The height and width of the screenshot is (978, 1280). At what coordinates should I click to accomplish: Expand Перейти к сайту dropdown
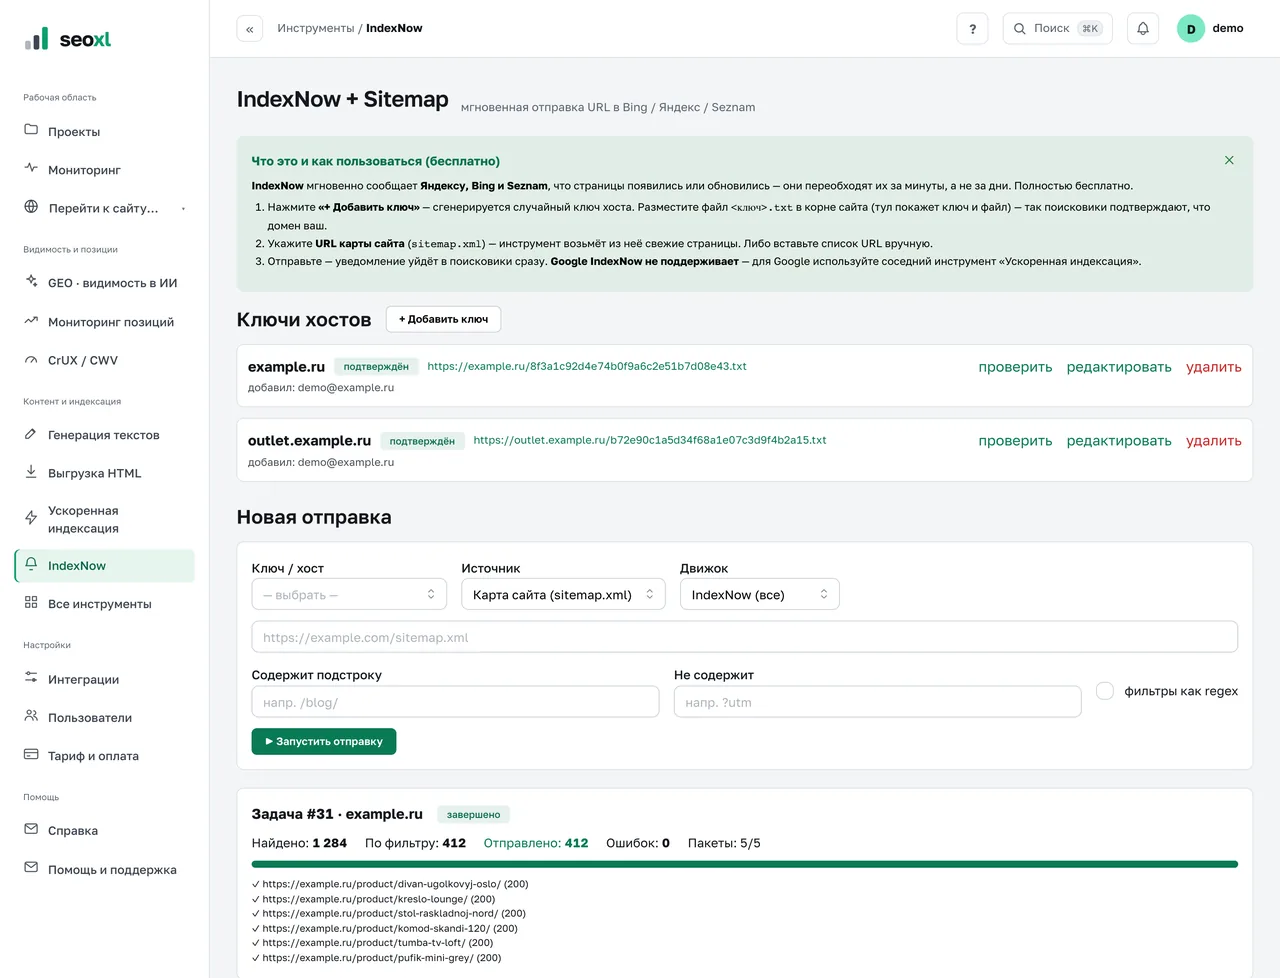click(104, 208)
